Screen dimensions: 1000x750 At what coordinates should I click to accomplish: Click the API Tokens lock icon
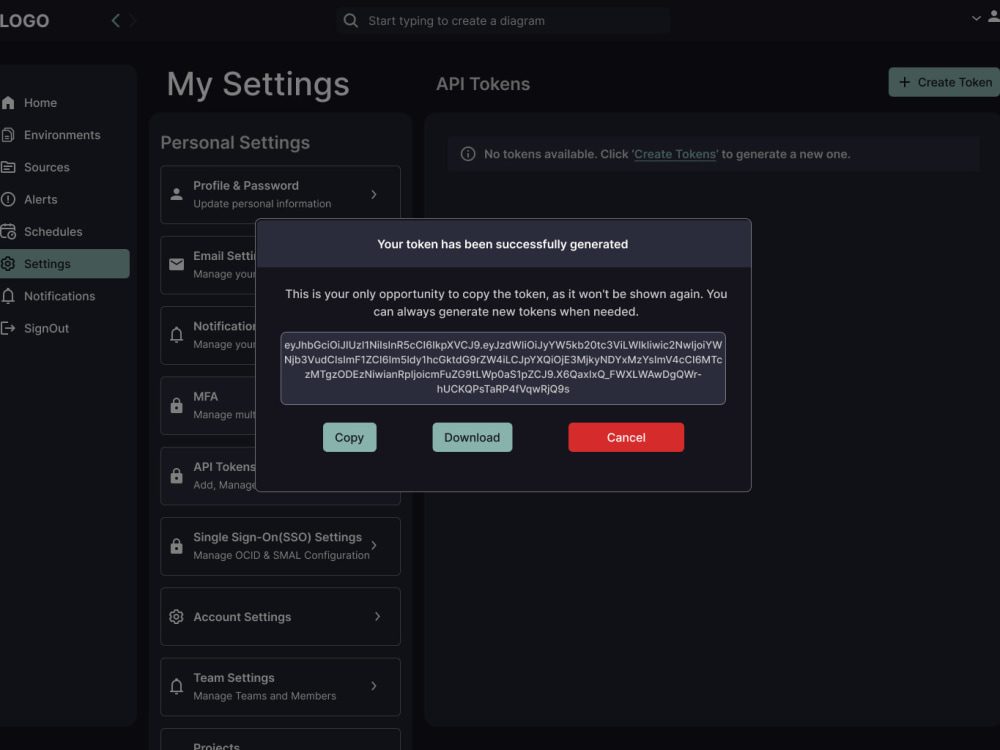click(177, 476)
